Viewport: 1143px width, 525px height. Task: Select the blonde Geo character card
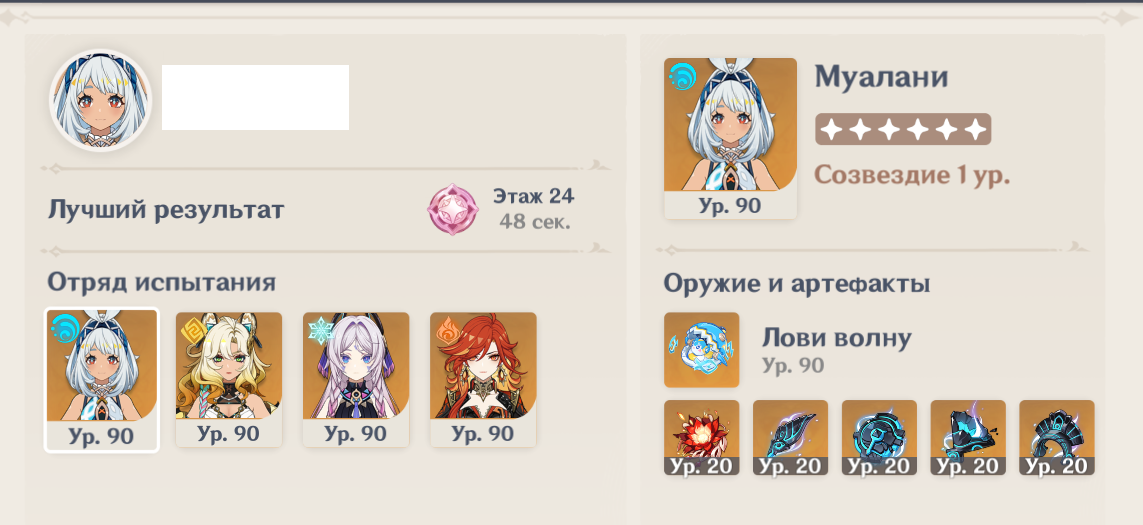[229, 380]
